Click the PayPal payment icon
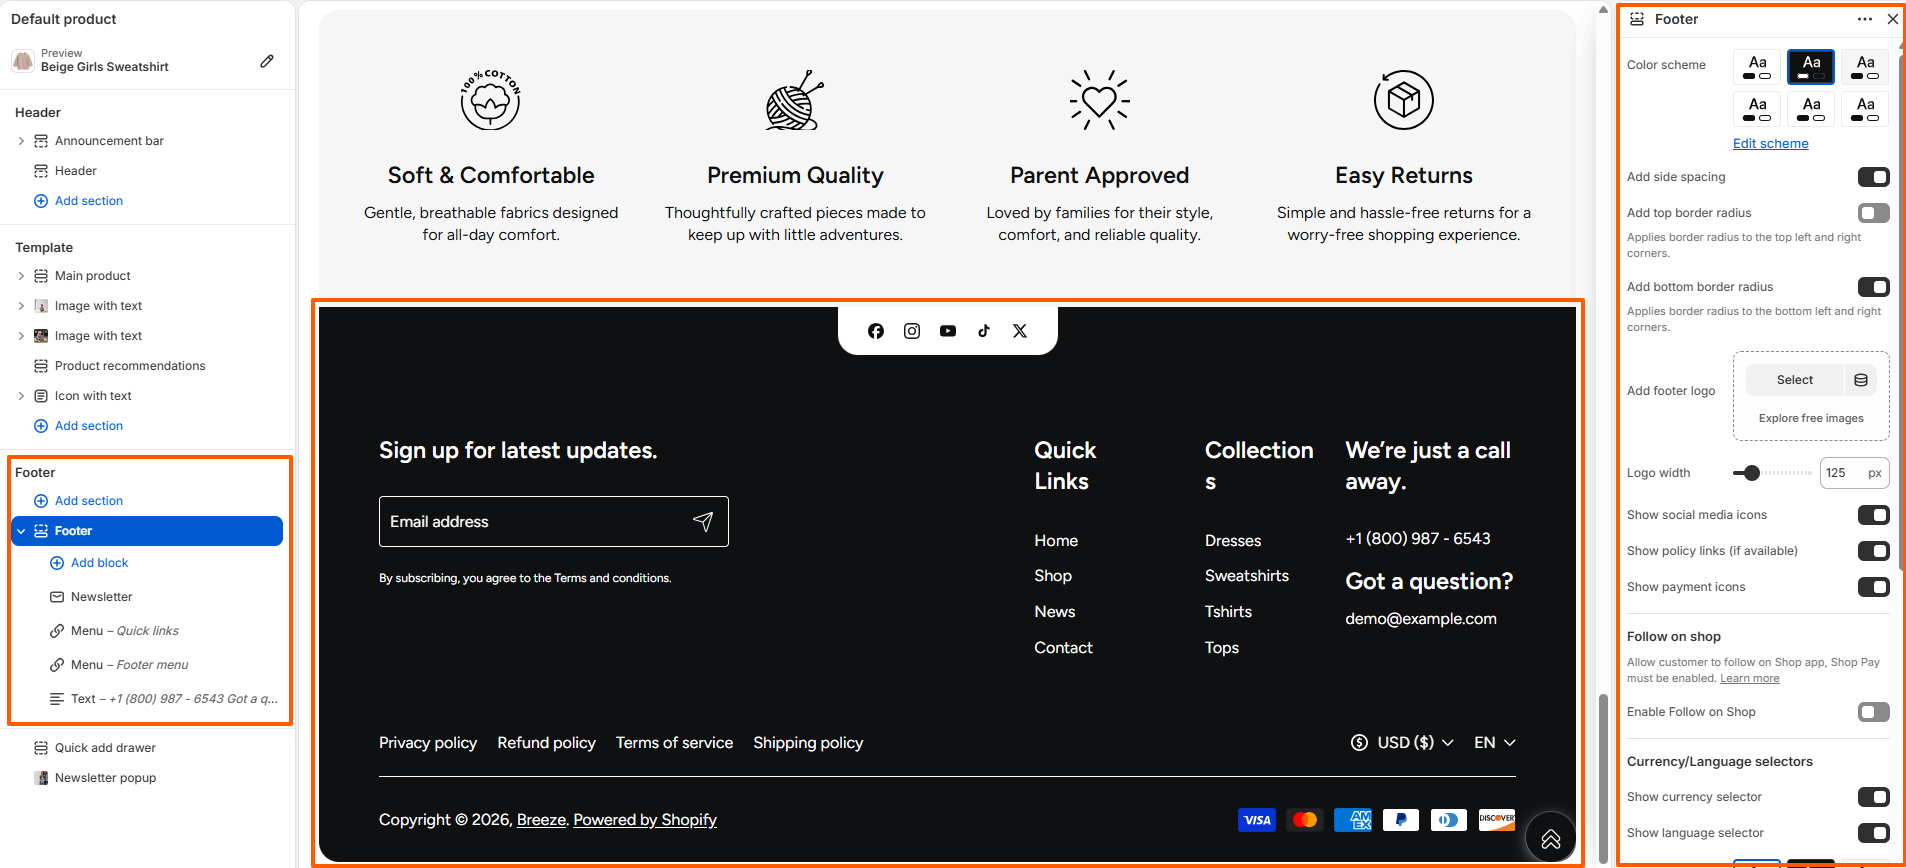The image size is (1906, 868). coord(1401,820)
